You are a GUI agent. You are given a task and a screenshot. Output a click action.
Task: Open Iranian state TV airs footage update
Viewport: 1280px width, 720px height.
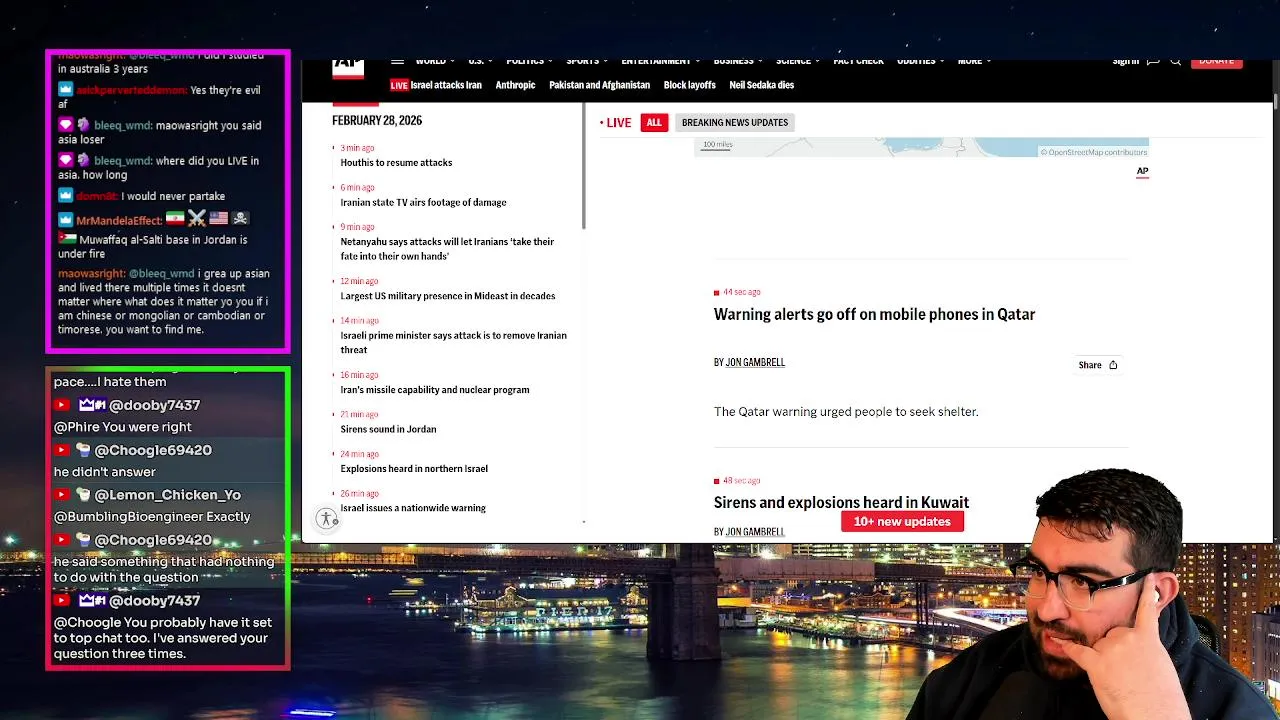(423, 202)
